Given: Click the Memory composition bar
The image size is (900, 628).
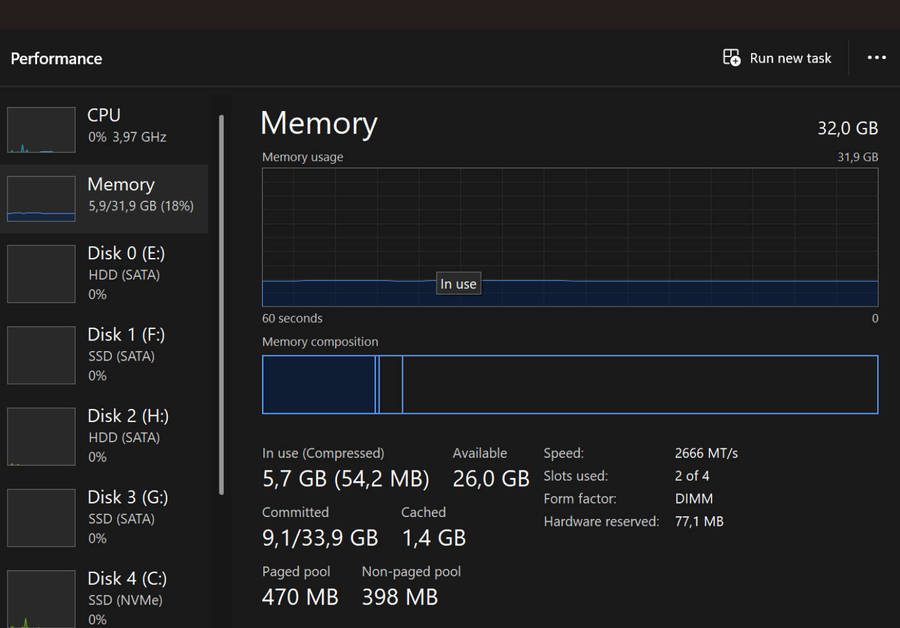Looking at the screenshot, I should click(570, 384).
